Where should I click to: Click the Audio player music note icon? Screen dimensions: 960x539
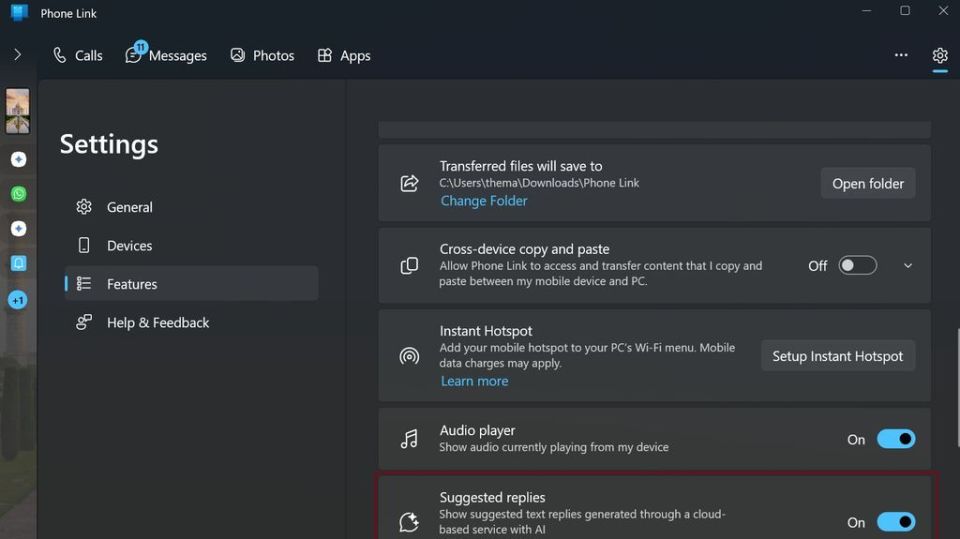pos(409,439)
